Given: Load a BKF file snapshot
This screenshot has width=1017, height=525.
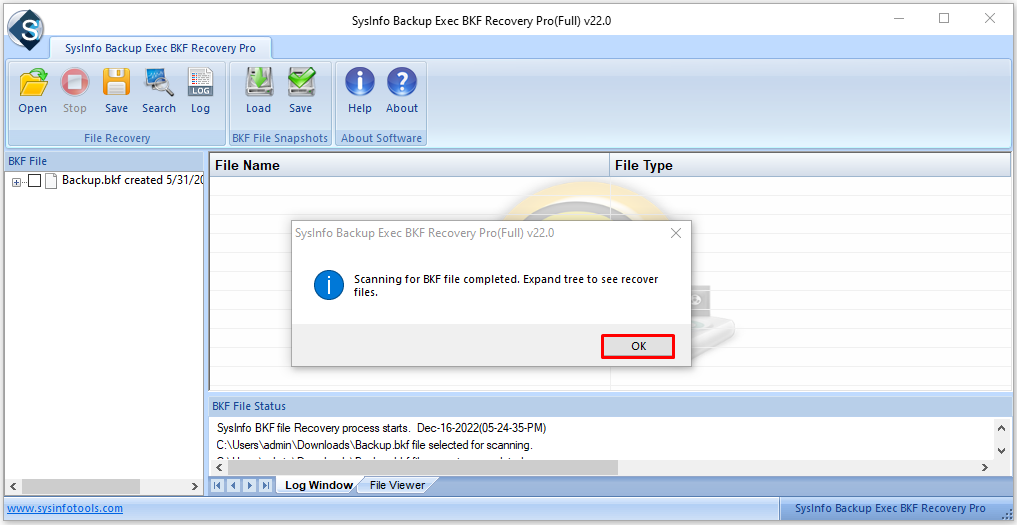Looking at the screenshot, I should click(x=258, y=92).
